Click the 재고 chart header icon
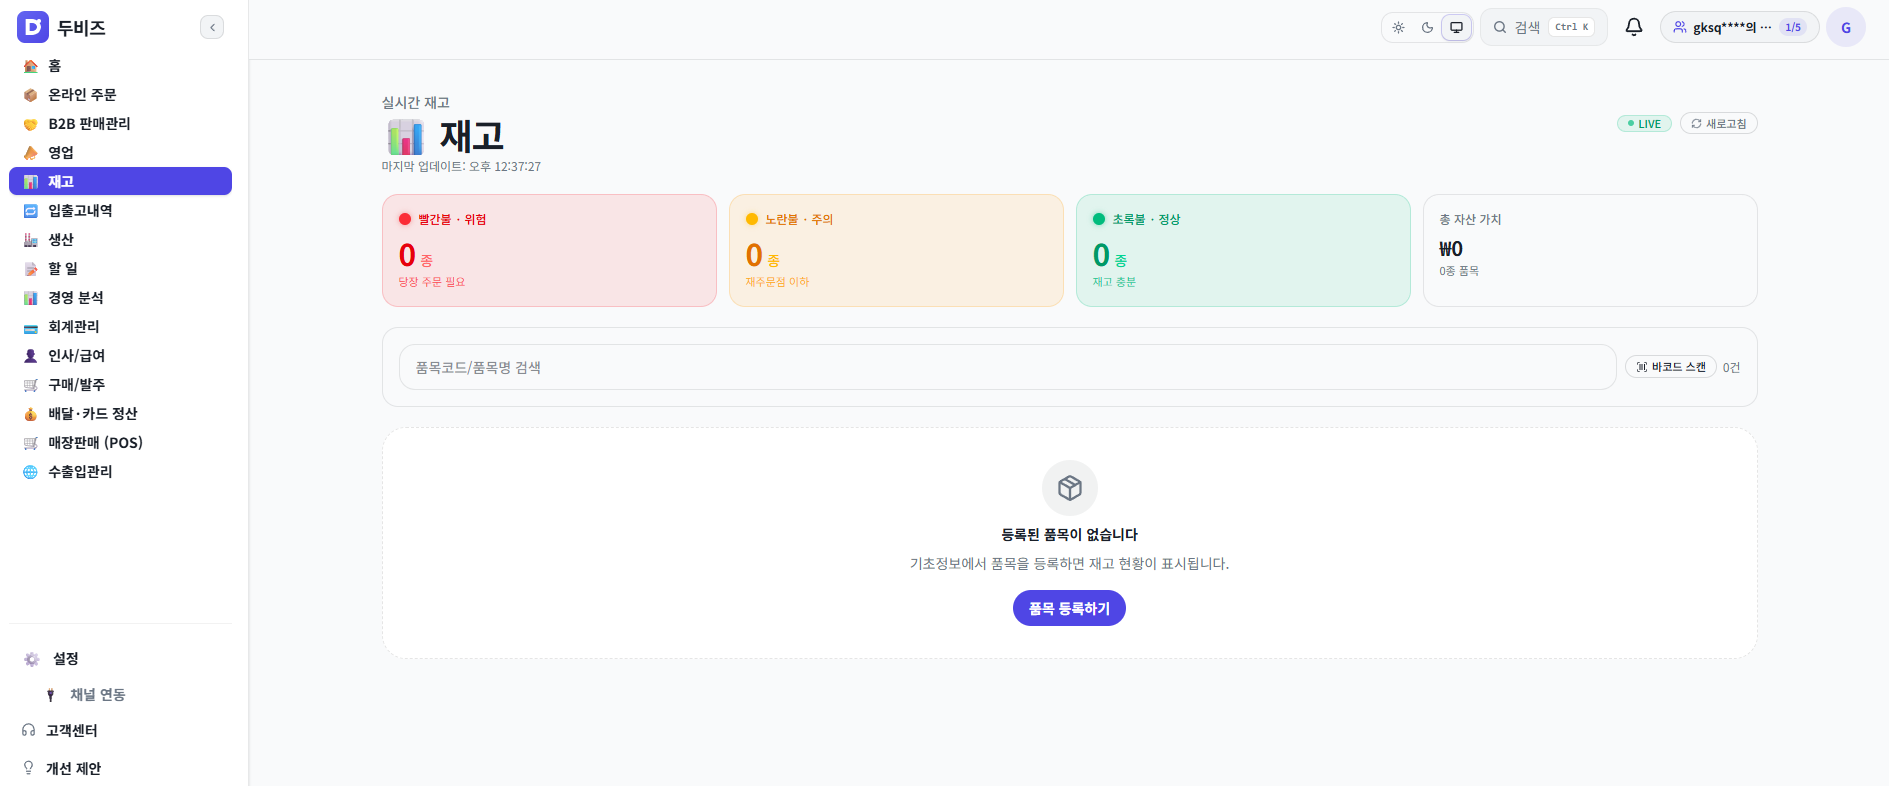Image resolution: width=1889 pixels, height=786 pixels. tap(405, 137)
